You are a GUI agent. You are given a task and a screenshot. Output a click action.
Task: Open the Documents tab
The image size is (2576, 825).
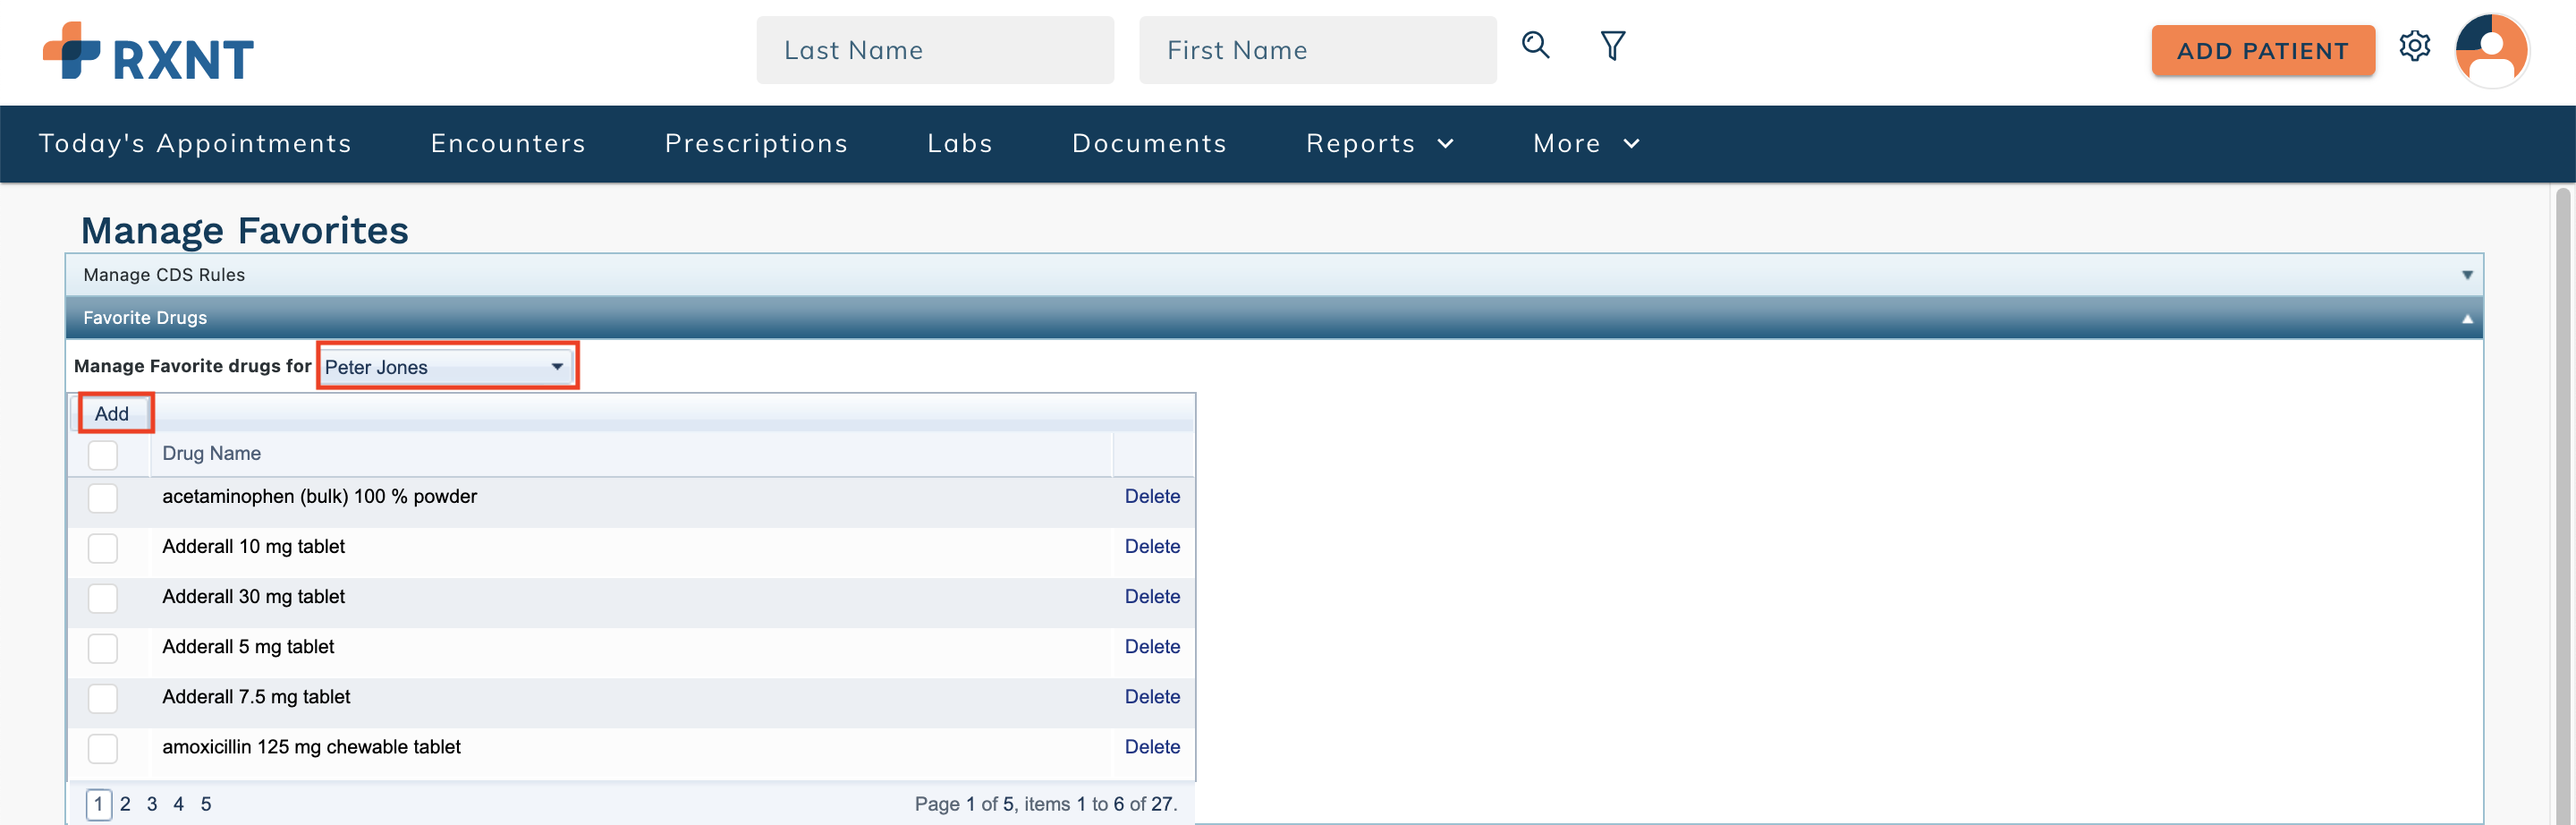(x=1149, y=144)
